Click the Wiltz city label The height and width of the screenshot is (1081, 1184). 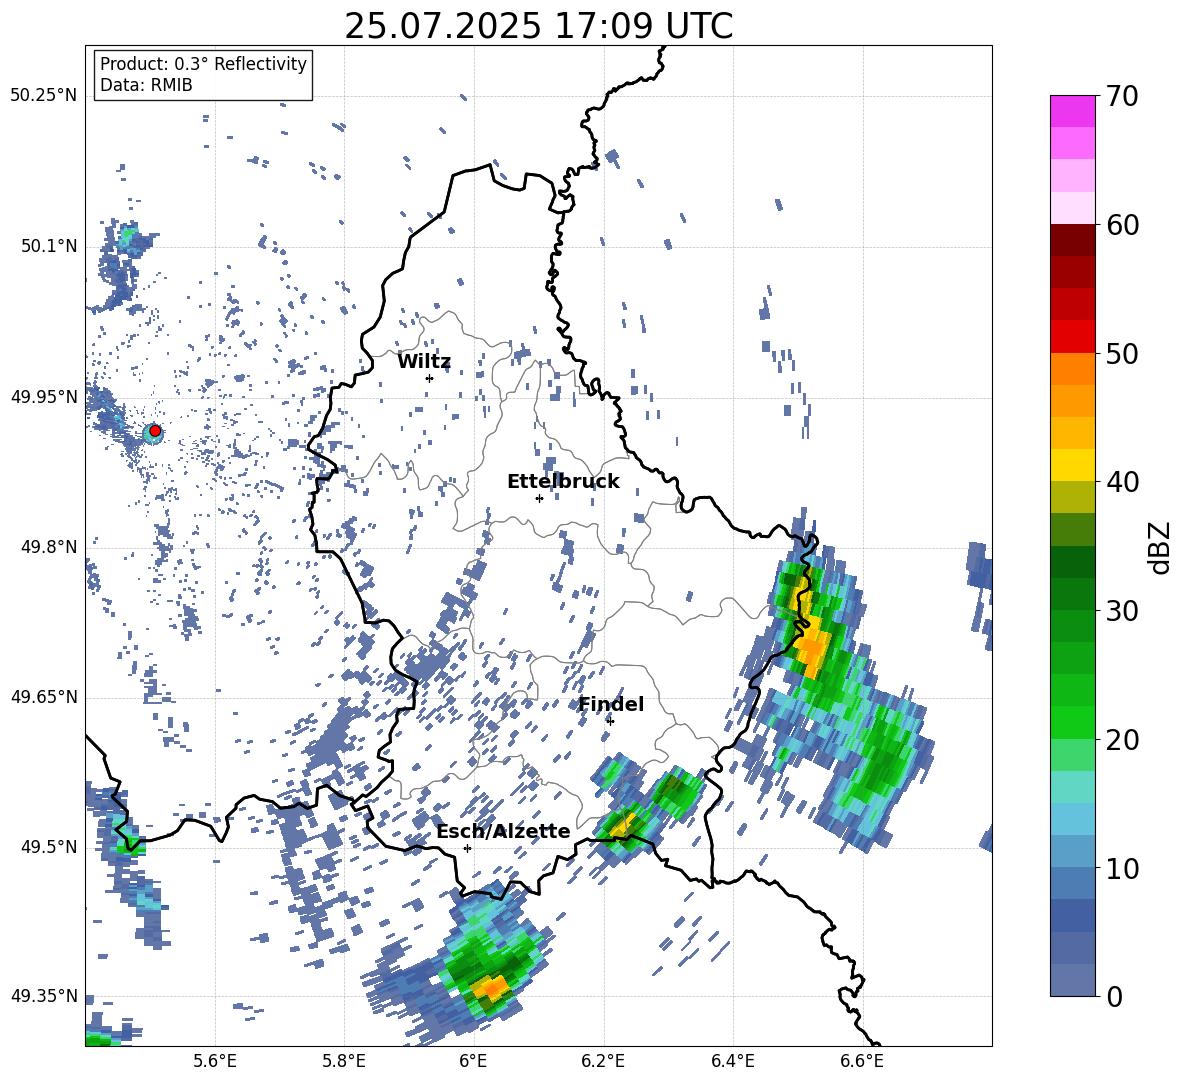pyautogui.click(x=424, y=362)
